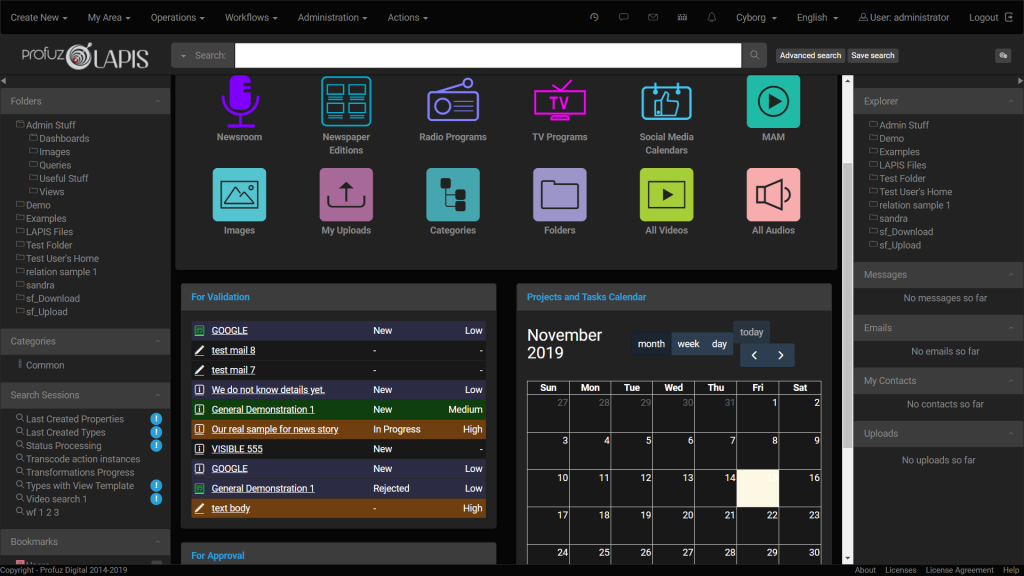Image resolution: width=1024 pixels, height=576 pixels.
Task: Open the Cyborg theme dropdown
Action: pos(755,16)
